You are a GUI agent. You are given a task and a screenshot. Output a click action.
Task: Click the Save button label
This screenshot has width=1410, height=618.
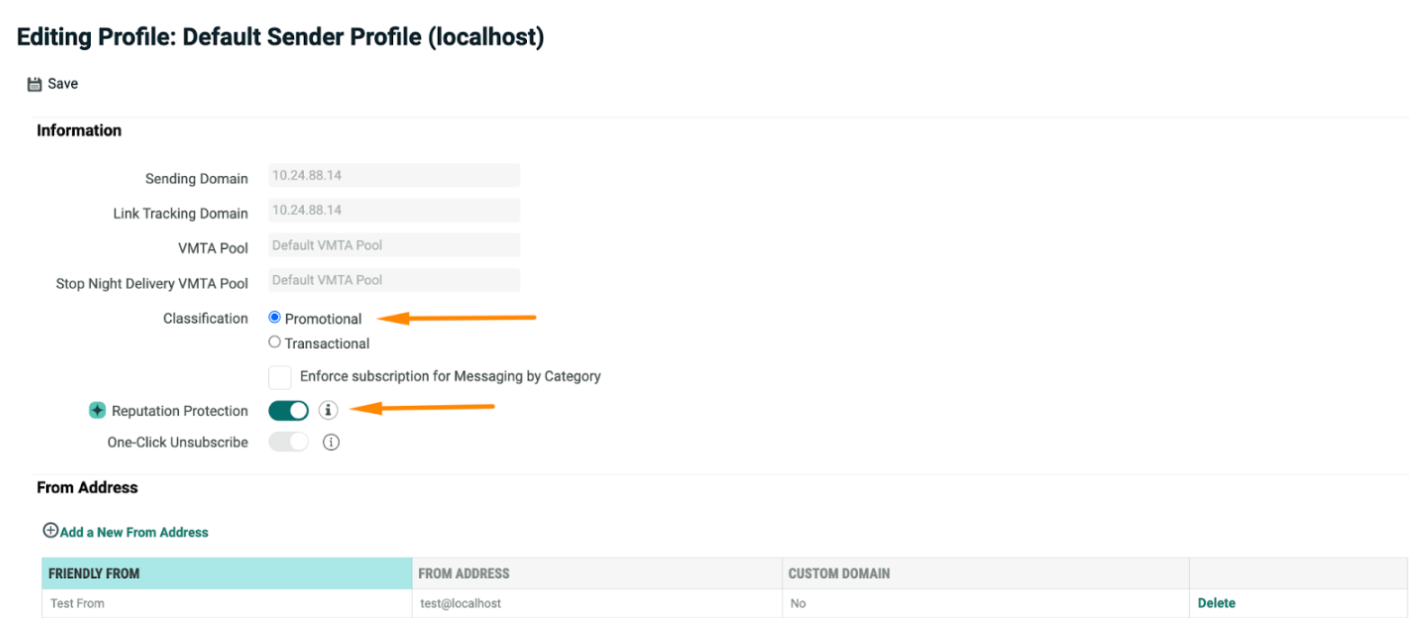coord(63,84)
